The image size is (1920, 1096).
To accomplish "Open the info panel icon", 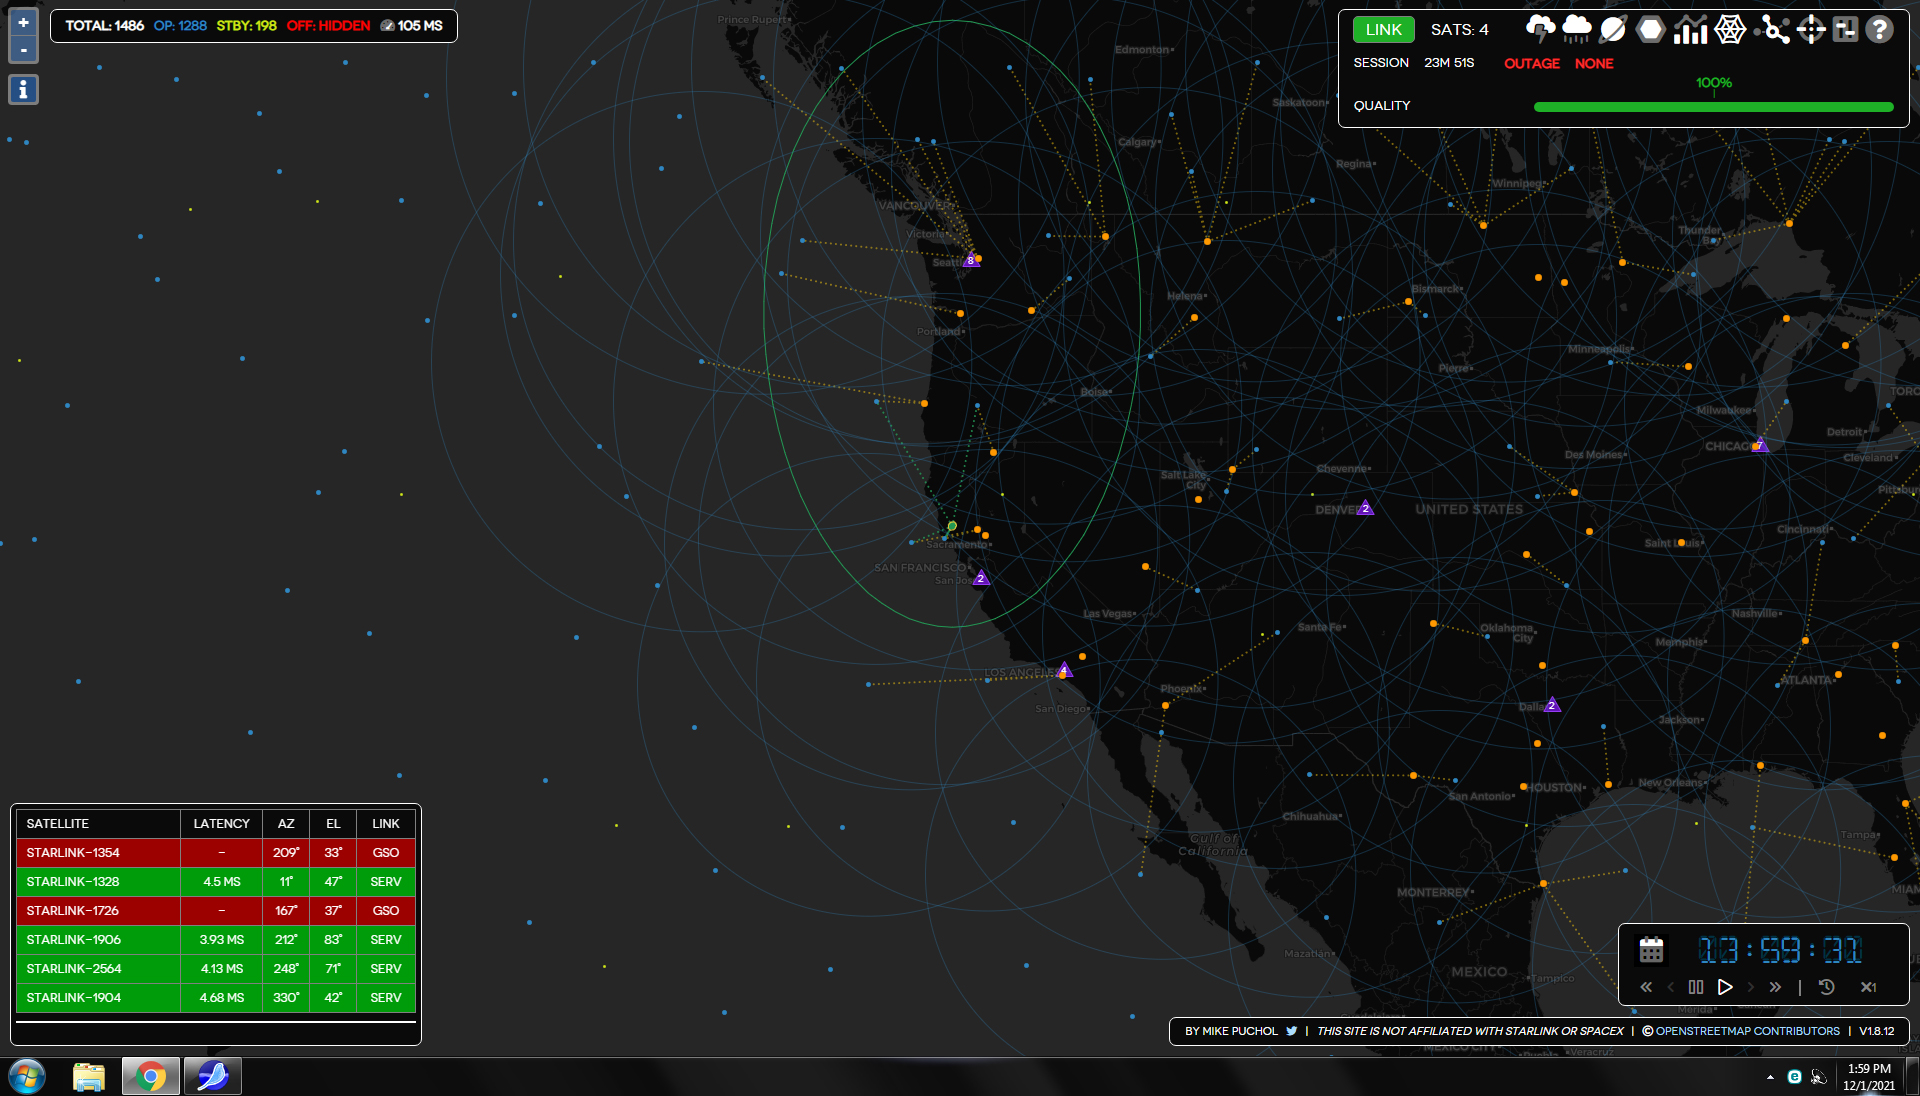I will pos(23,90).
